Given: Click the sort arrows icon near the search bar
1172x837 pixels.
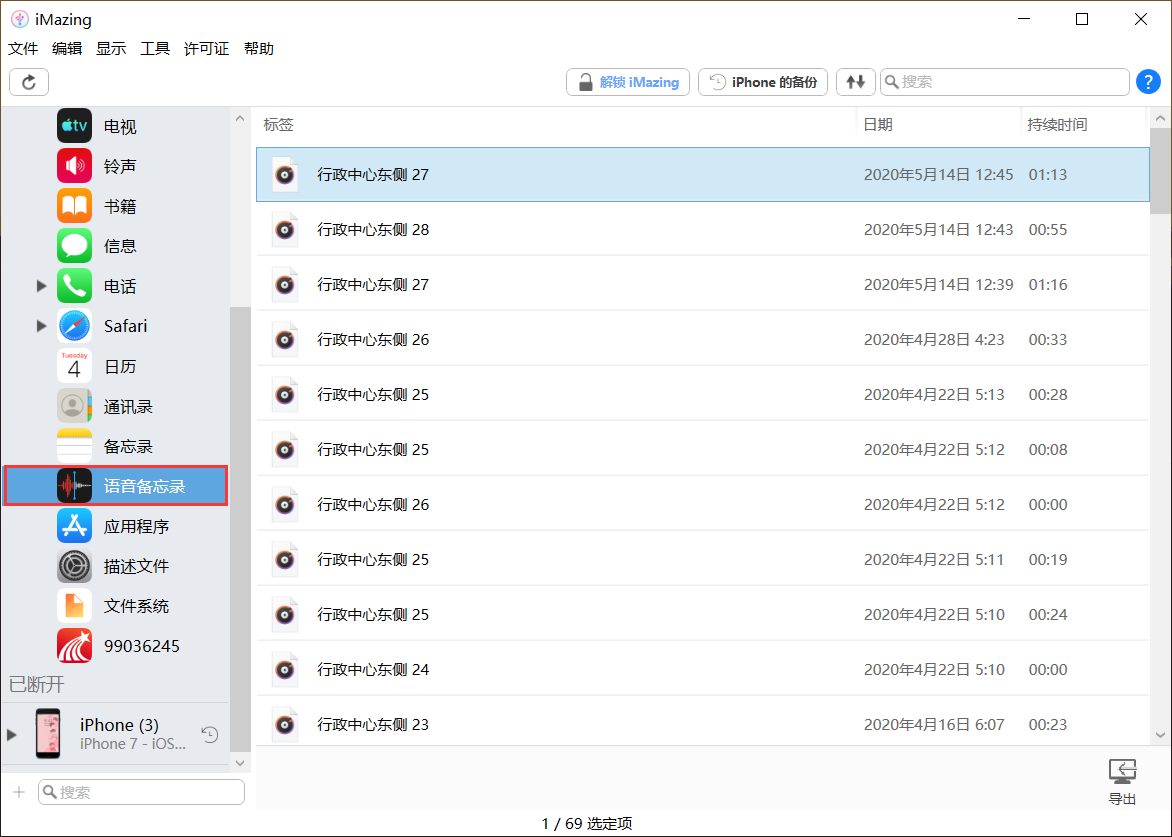Looking at the screenshot, I should click(x=855, y=82).
